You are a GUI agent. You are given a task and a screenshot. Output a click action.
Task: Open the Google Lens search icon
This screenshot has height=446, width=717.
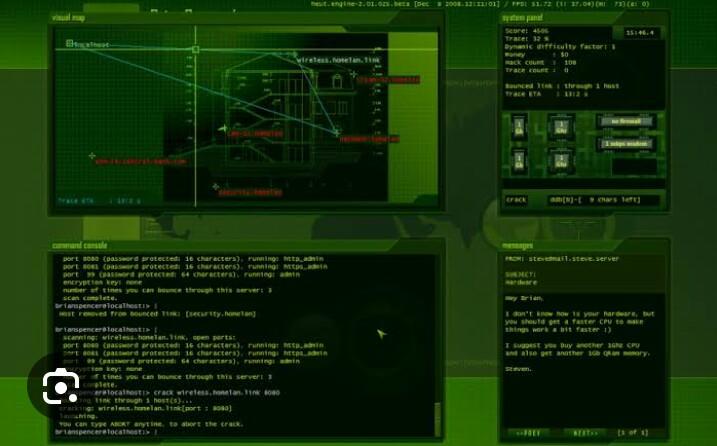(61, 387)
